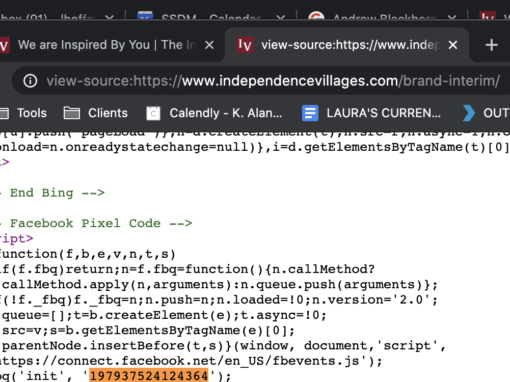
Task: Click the Google Docs bookmark icon
Action: click(x=310, y=113)
